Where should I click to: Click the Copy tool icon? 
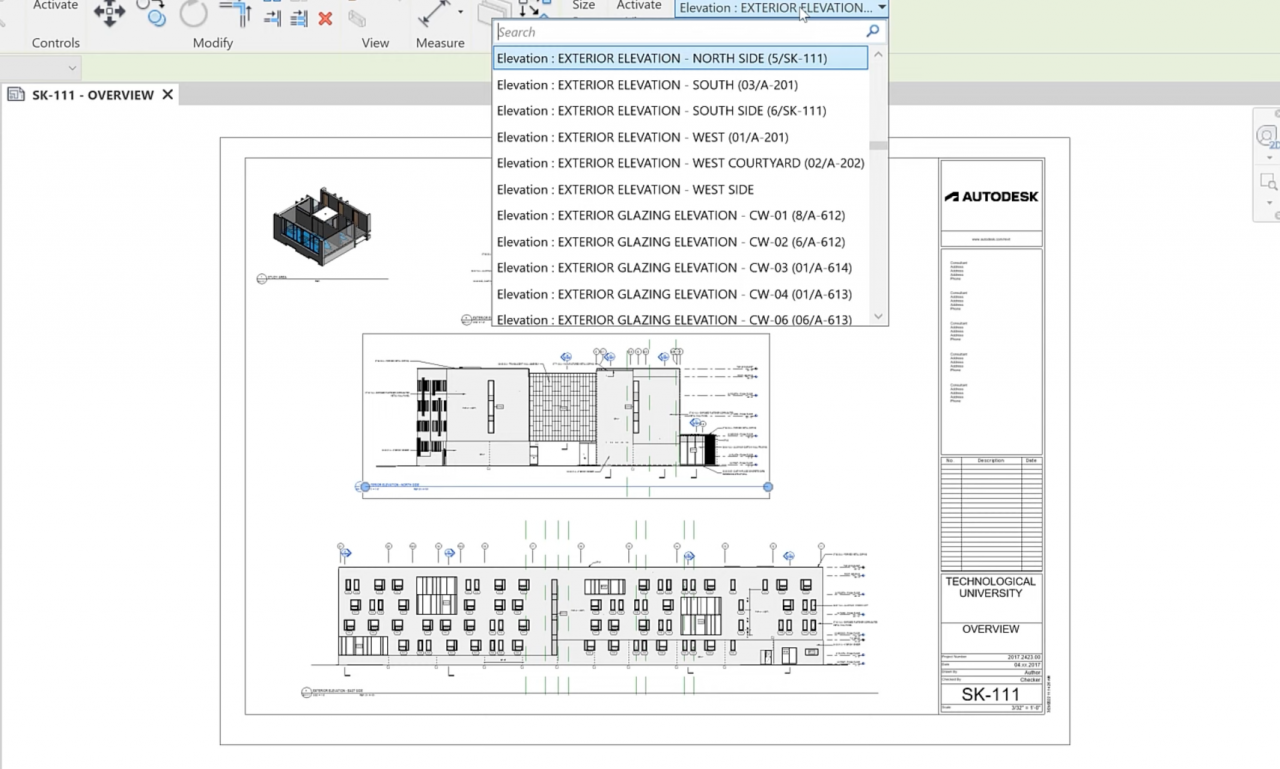pyautogui.click(x=151, y=13)
